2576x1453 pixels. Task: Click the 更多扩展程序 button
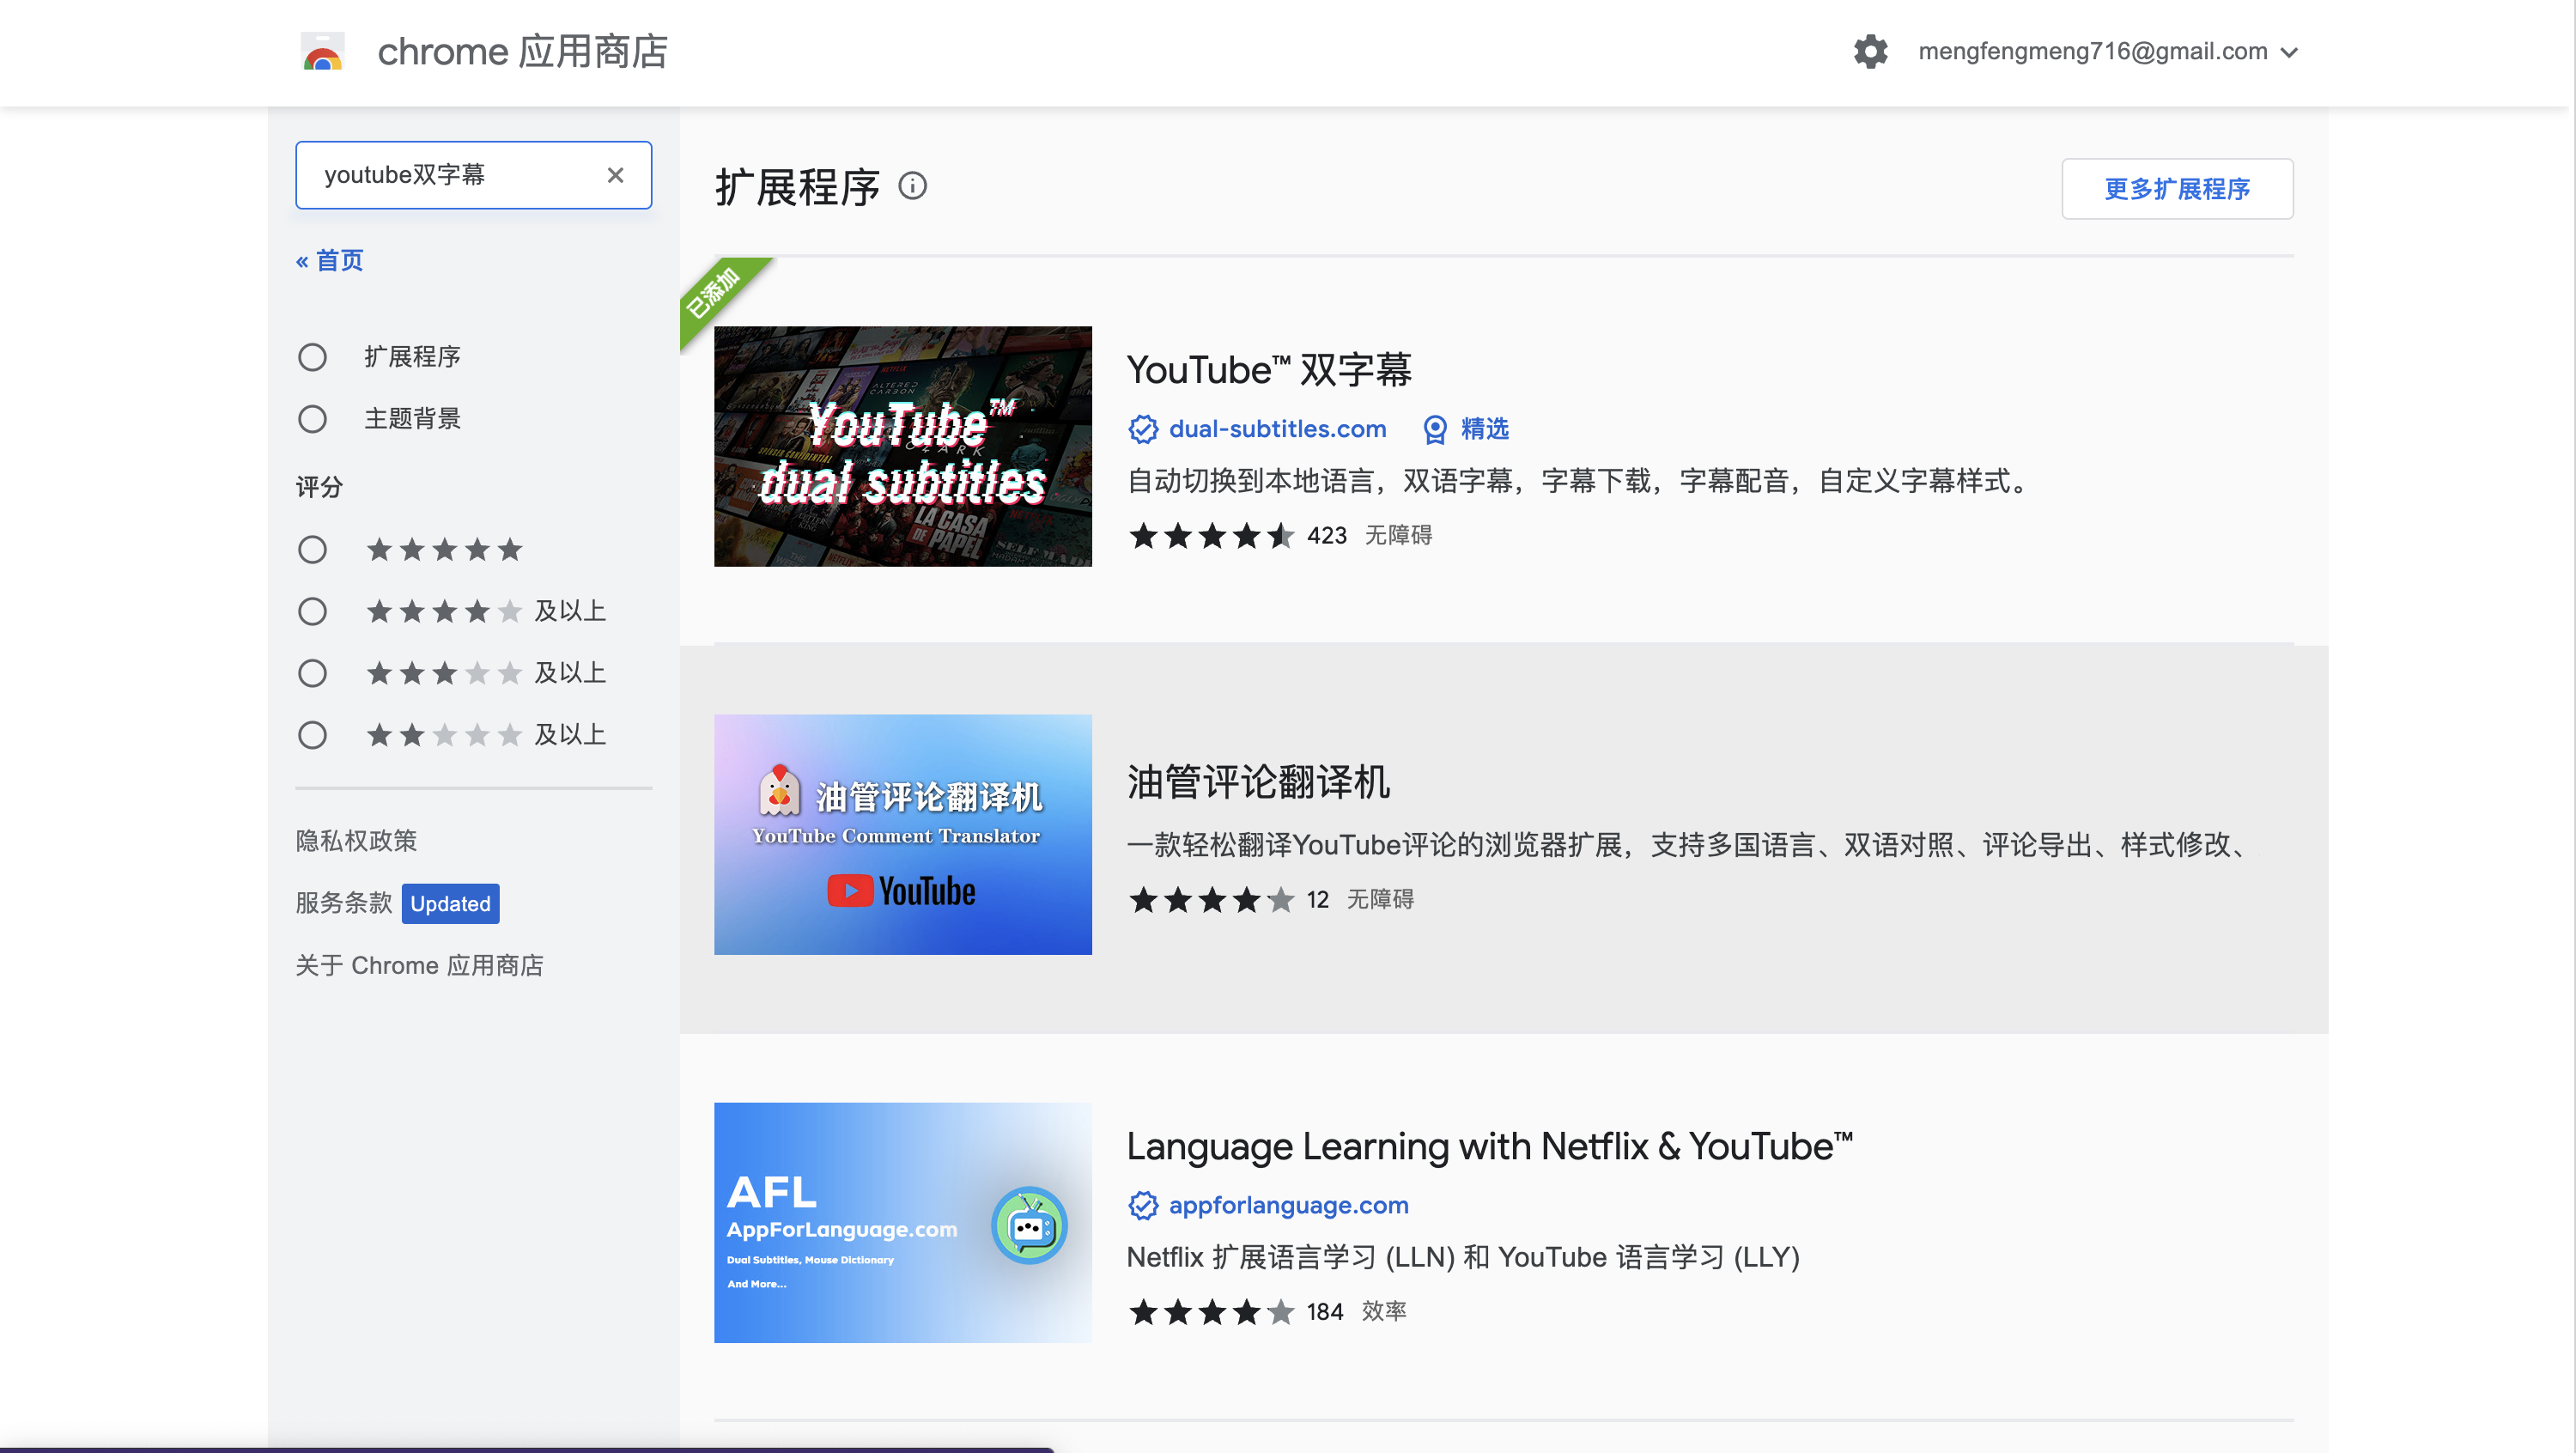pos(2177,188)
